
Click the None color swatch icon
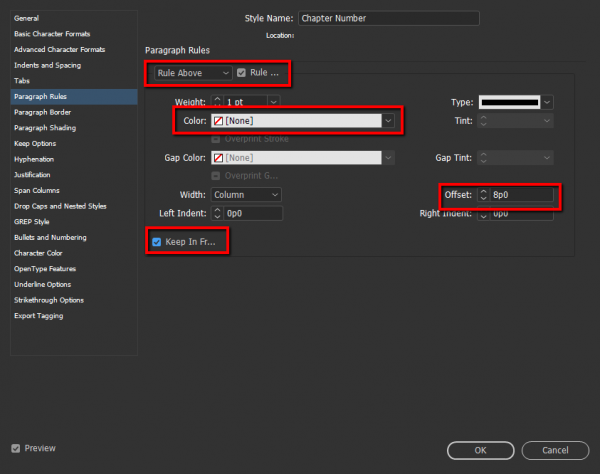point(218,121)
